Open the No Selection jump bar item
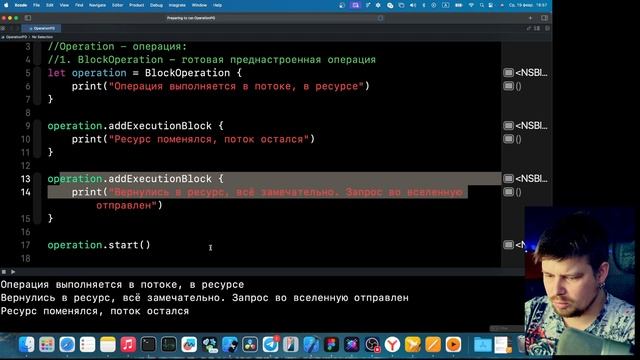Screen dimensions: 640x360 point(42,37)
